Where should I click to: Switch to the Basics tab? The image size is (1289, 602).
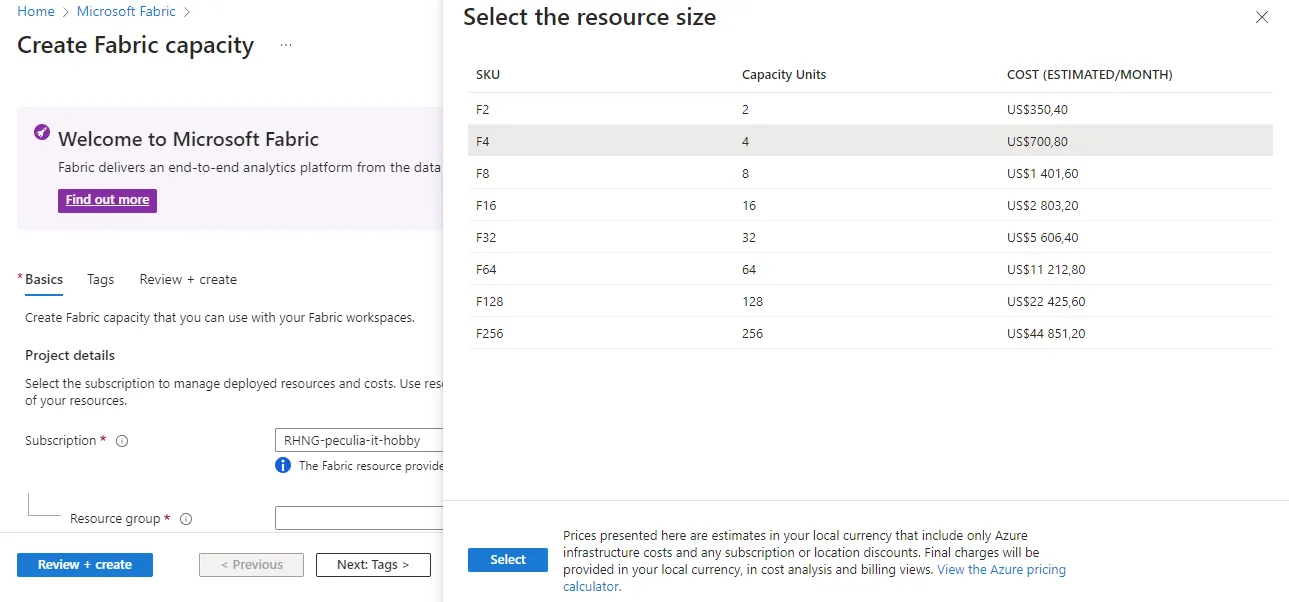[44, 280]
